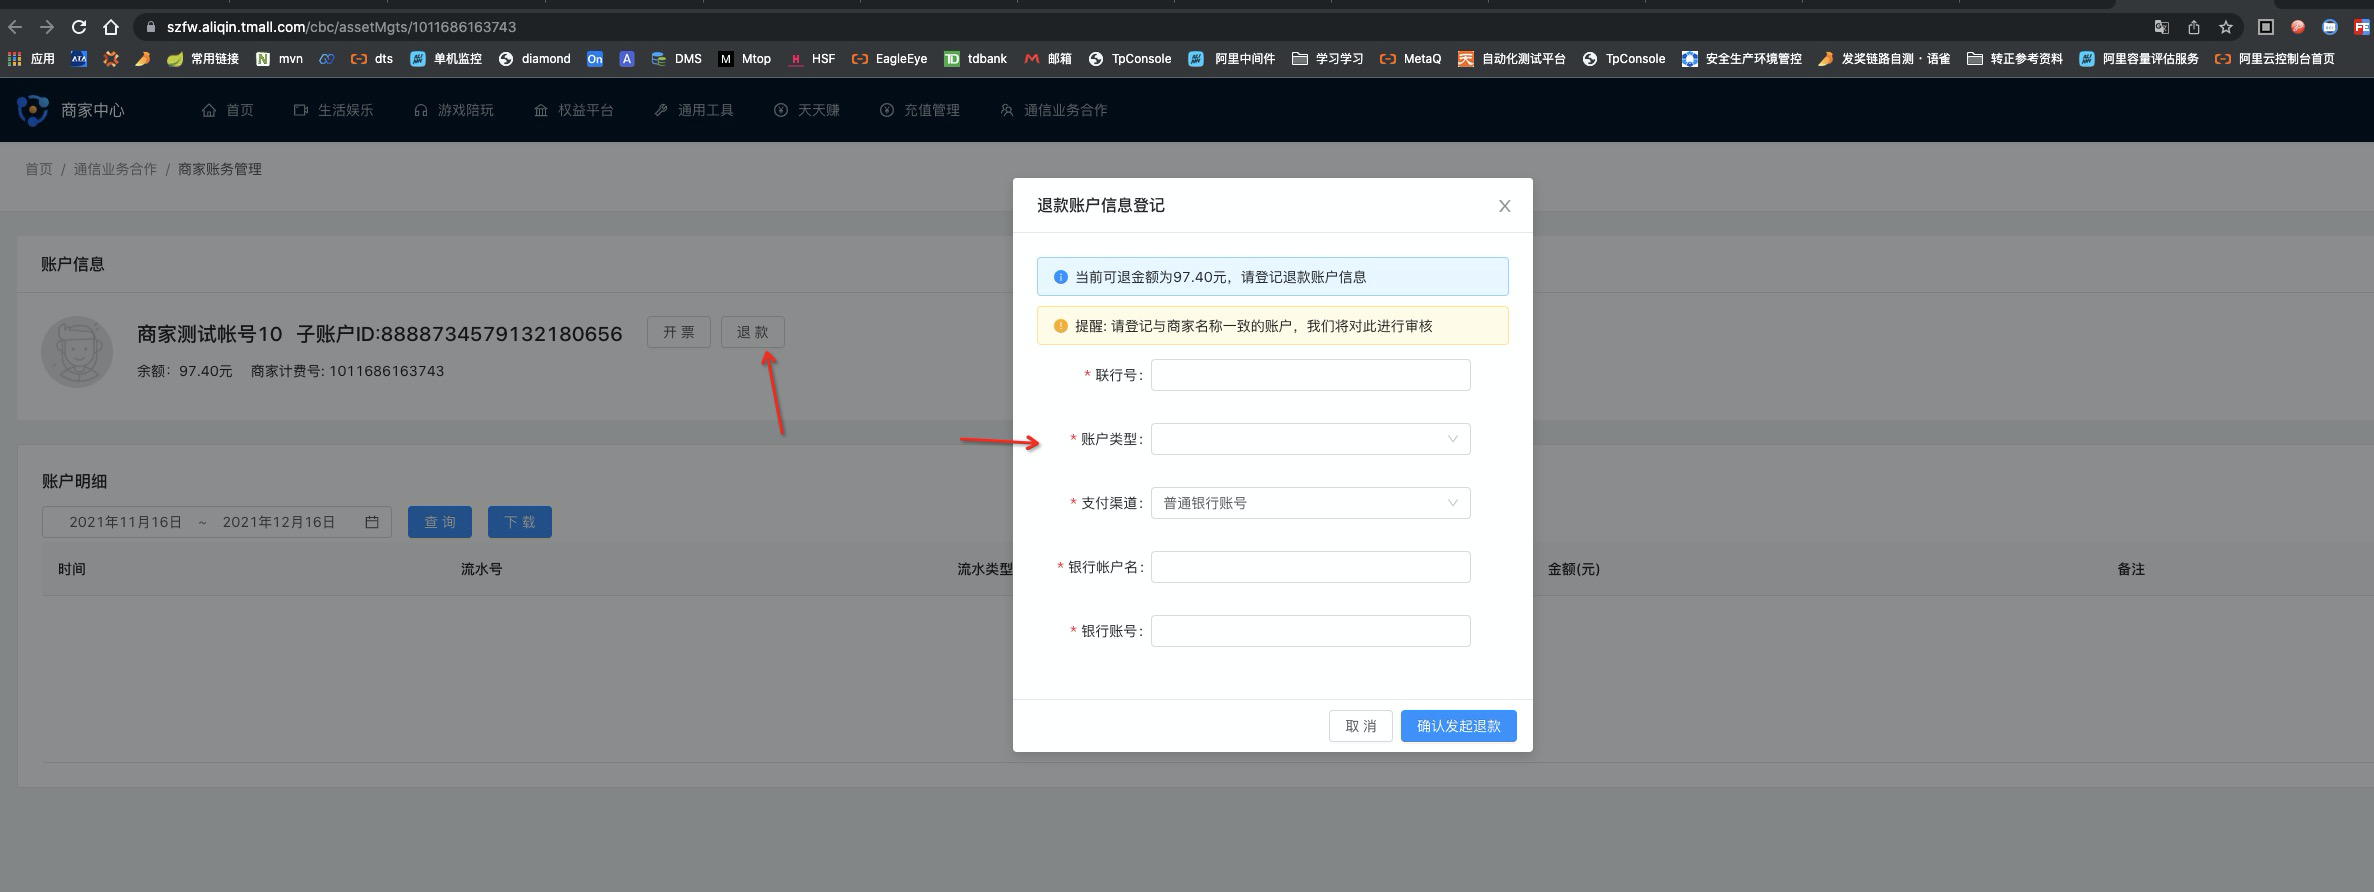Open the MetaQ bookmark

pos(1411,59)
